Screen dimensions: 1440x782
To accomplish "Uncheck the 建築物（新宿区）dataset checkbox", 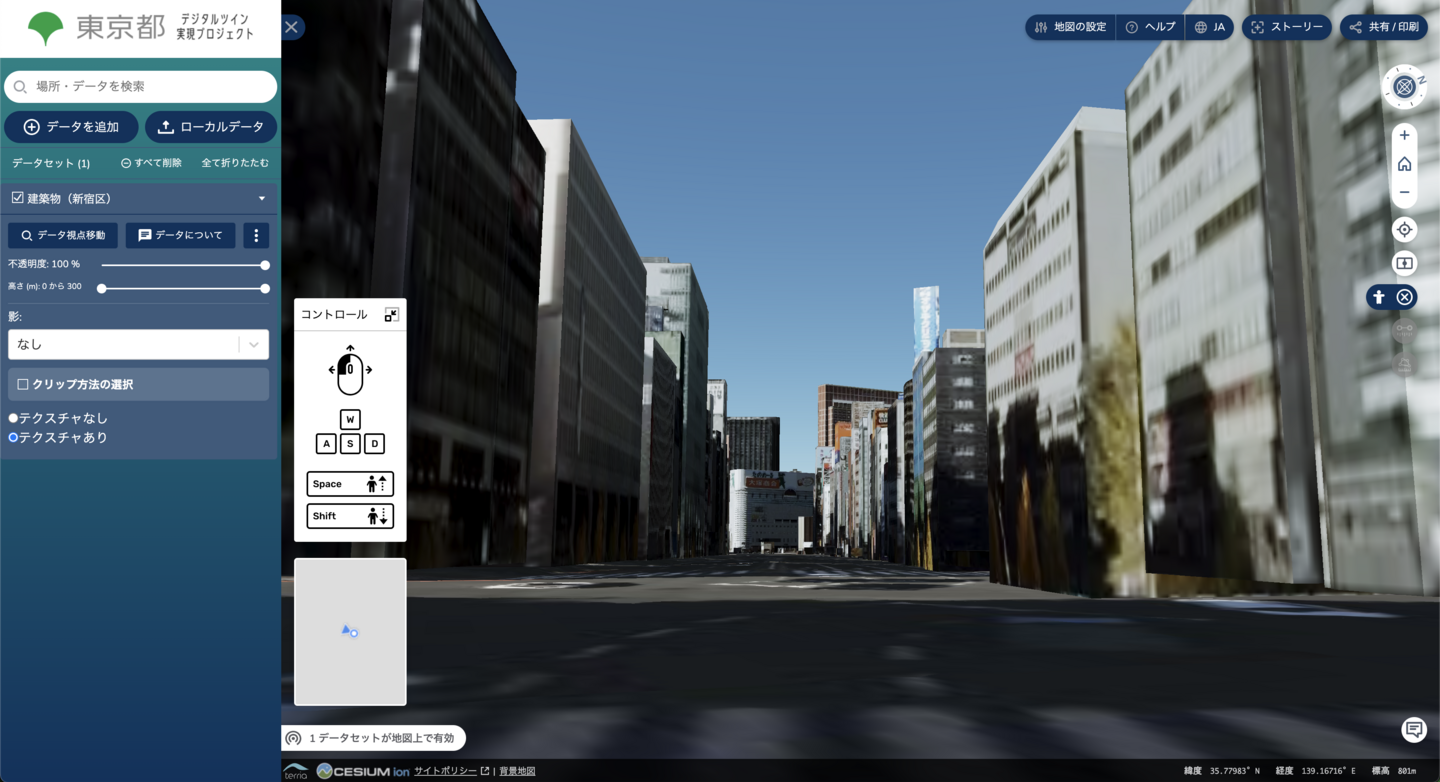I will coord(17,198).
